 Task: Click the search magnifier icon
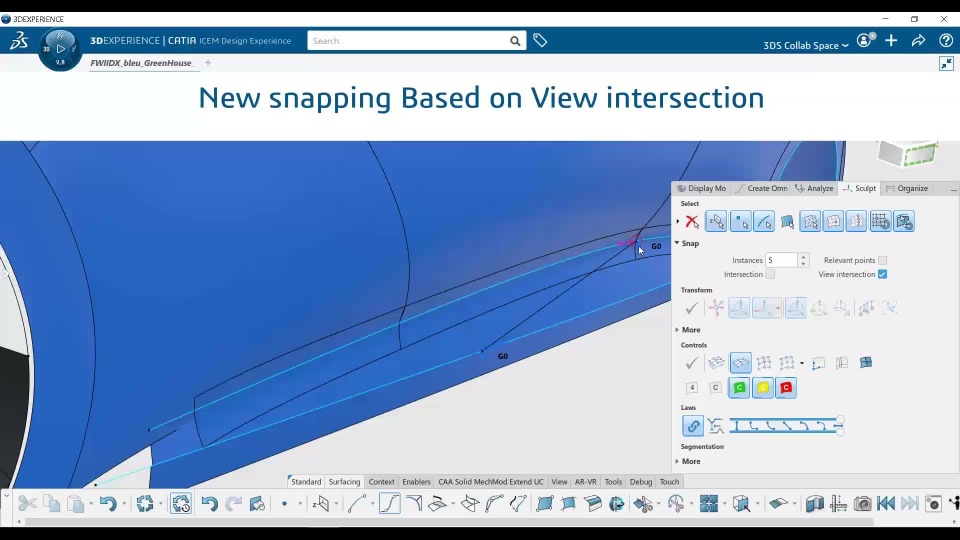[515, 41]
